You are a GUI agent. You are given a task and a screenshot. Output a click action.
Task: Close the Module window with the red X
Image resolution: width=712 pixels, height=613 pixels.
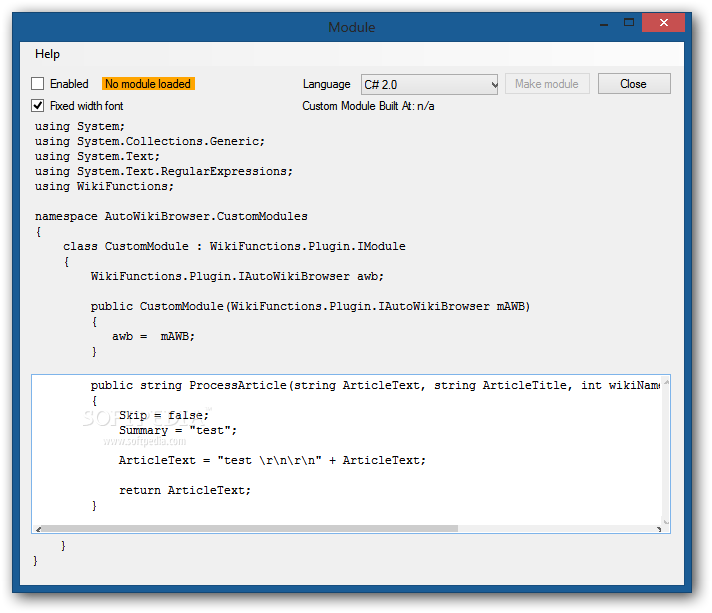tap(663, 23)
